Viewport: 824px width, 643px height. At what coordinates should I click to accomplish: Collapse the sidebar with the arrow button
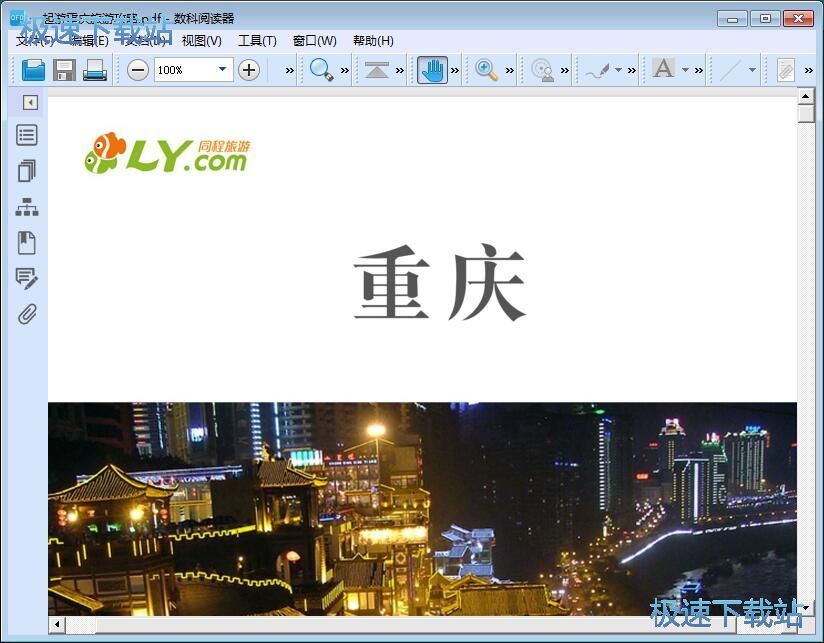[29, 102]
